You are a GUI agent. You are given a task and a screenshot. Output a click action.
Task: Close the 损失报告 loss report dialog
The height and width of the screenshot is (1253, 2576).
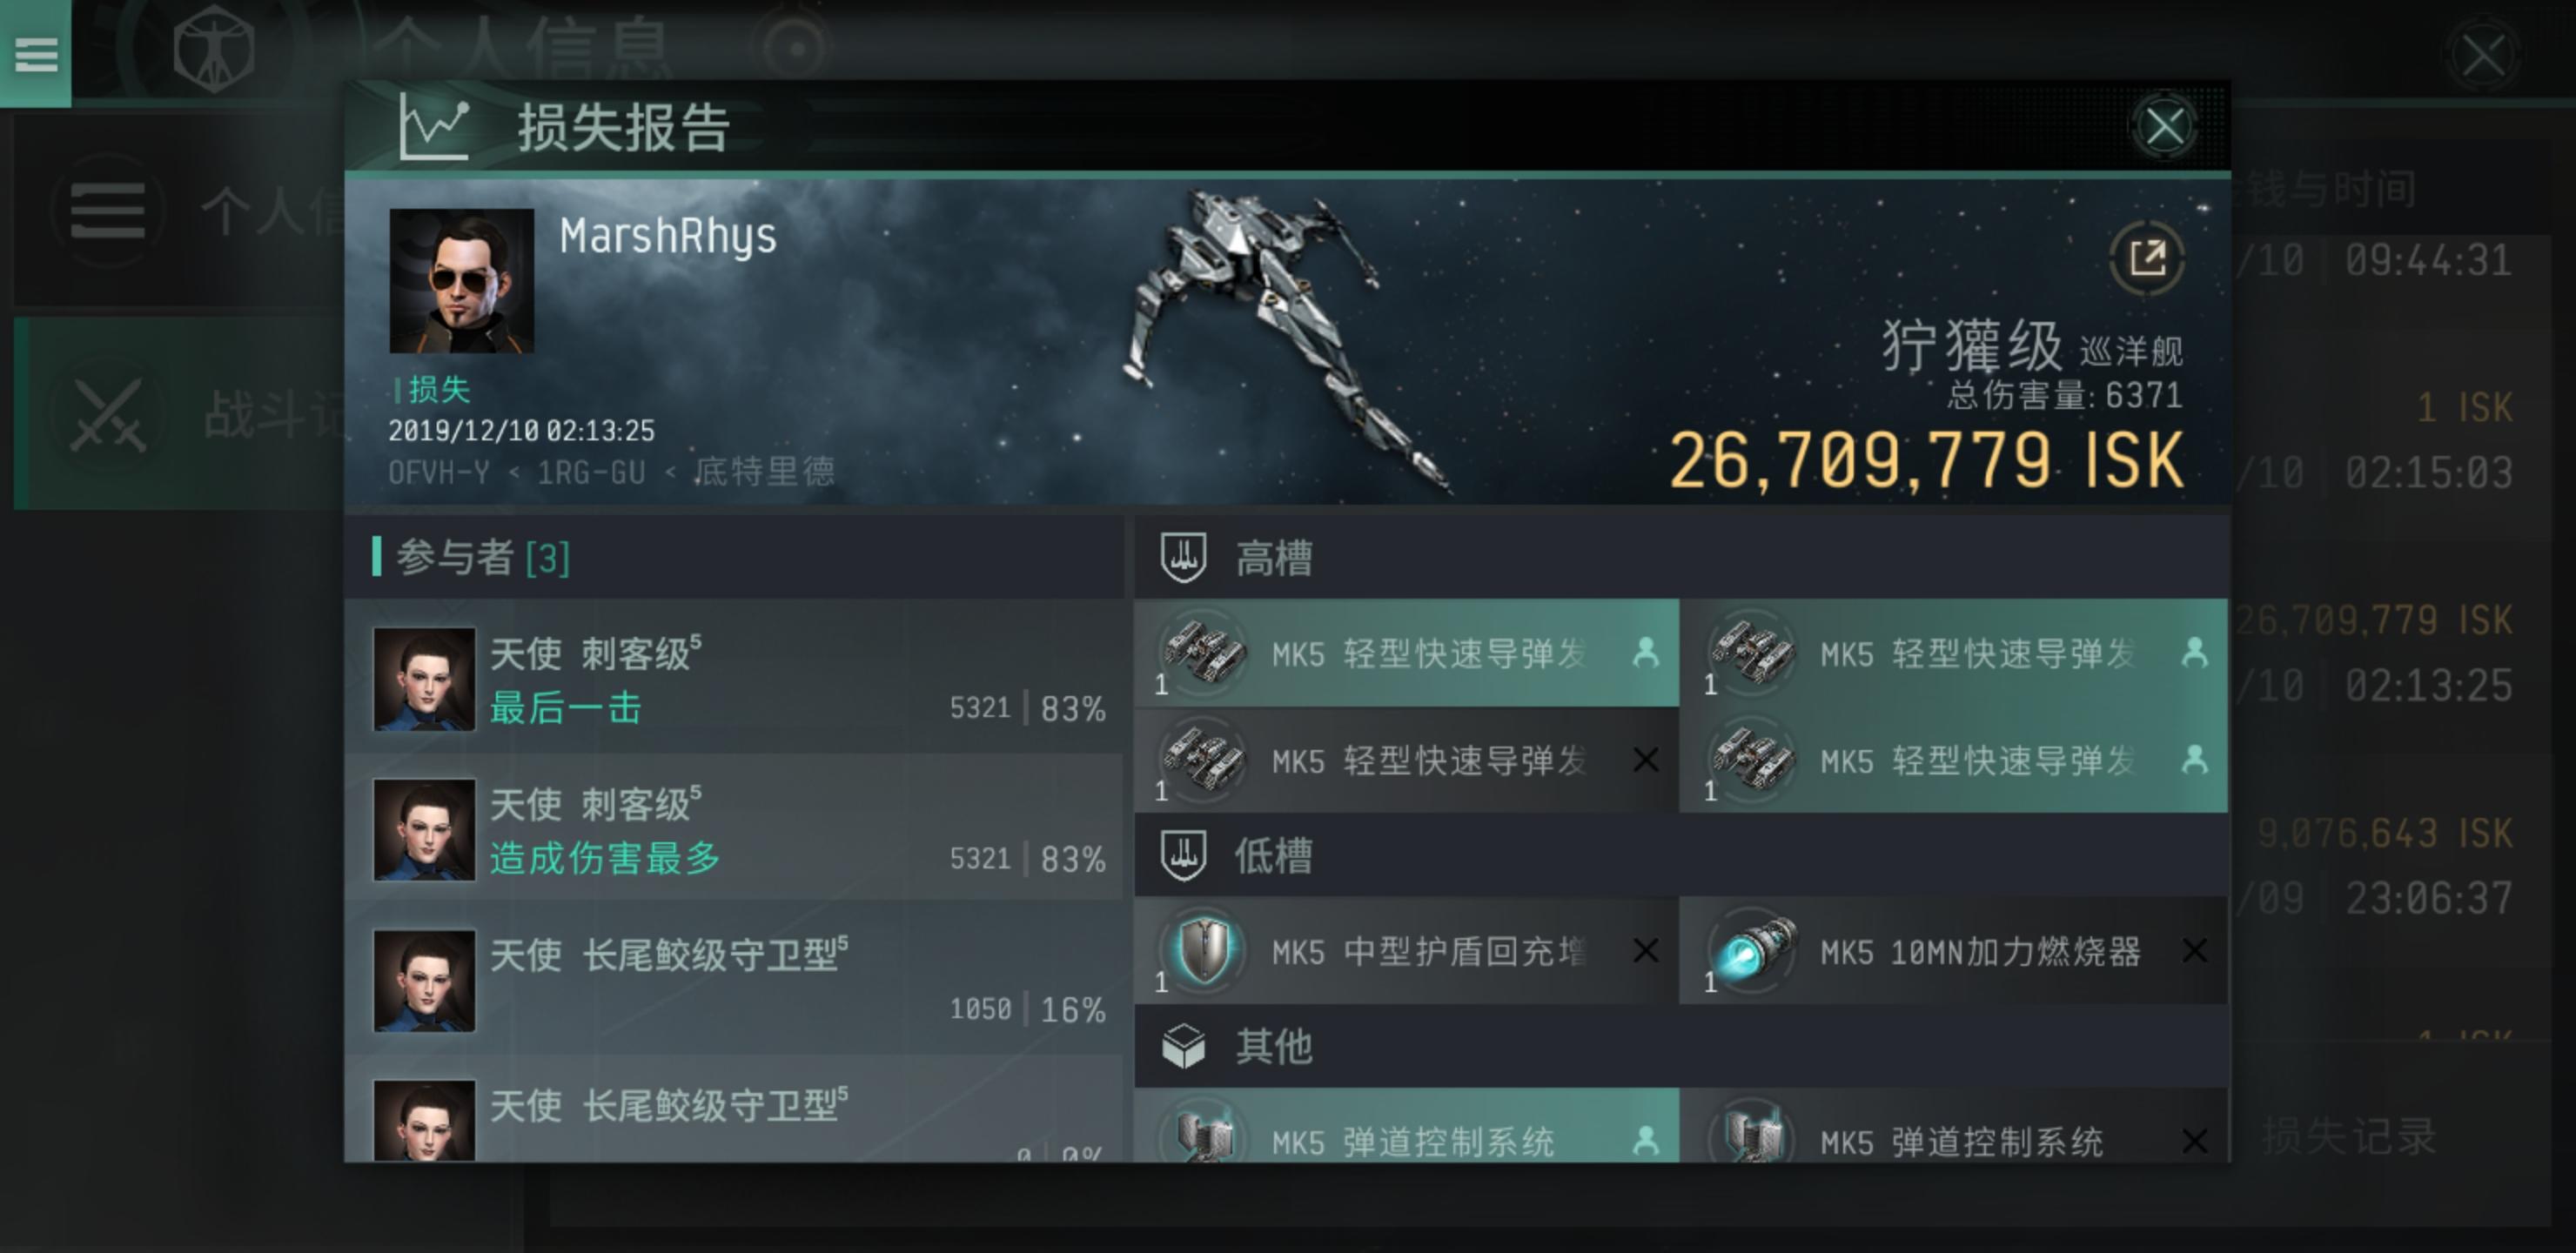click(x=2164, y=127)
